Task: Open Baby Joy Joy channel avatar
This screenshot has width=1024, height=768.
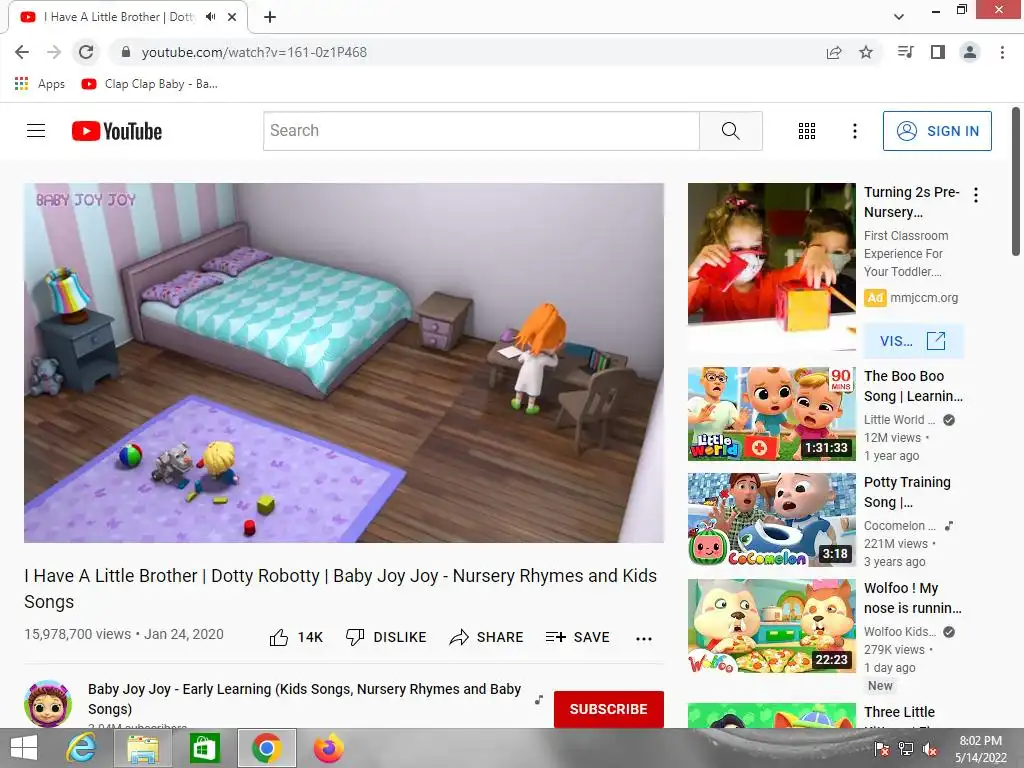Action: pyautogui.click(x=48, y=703)
